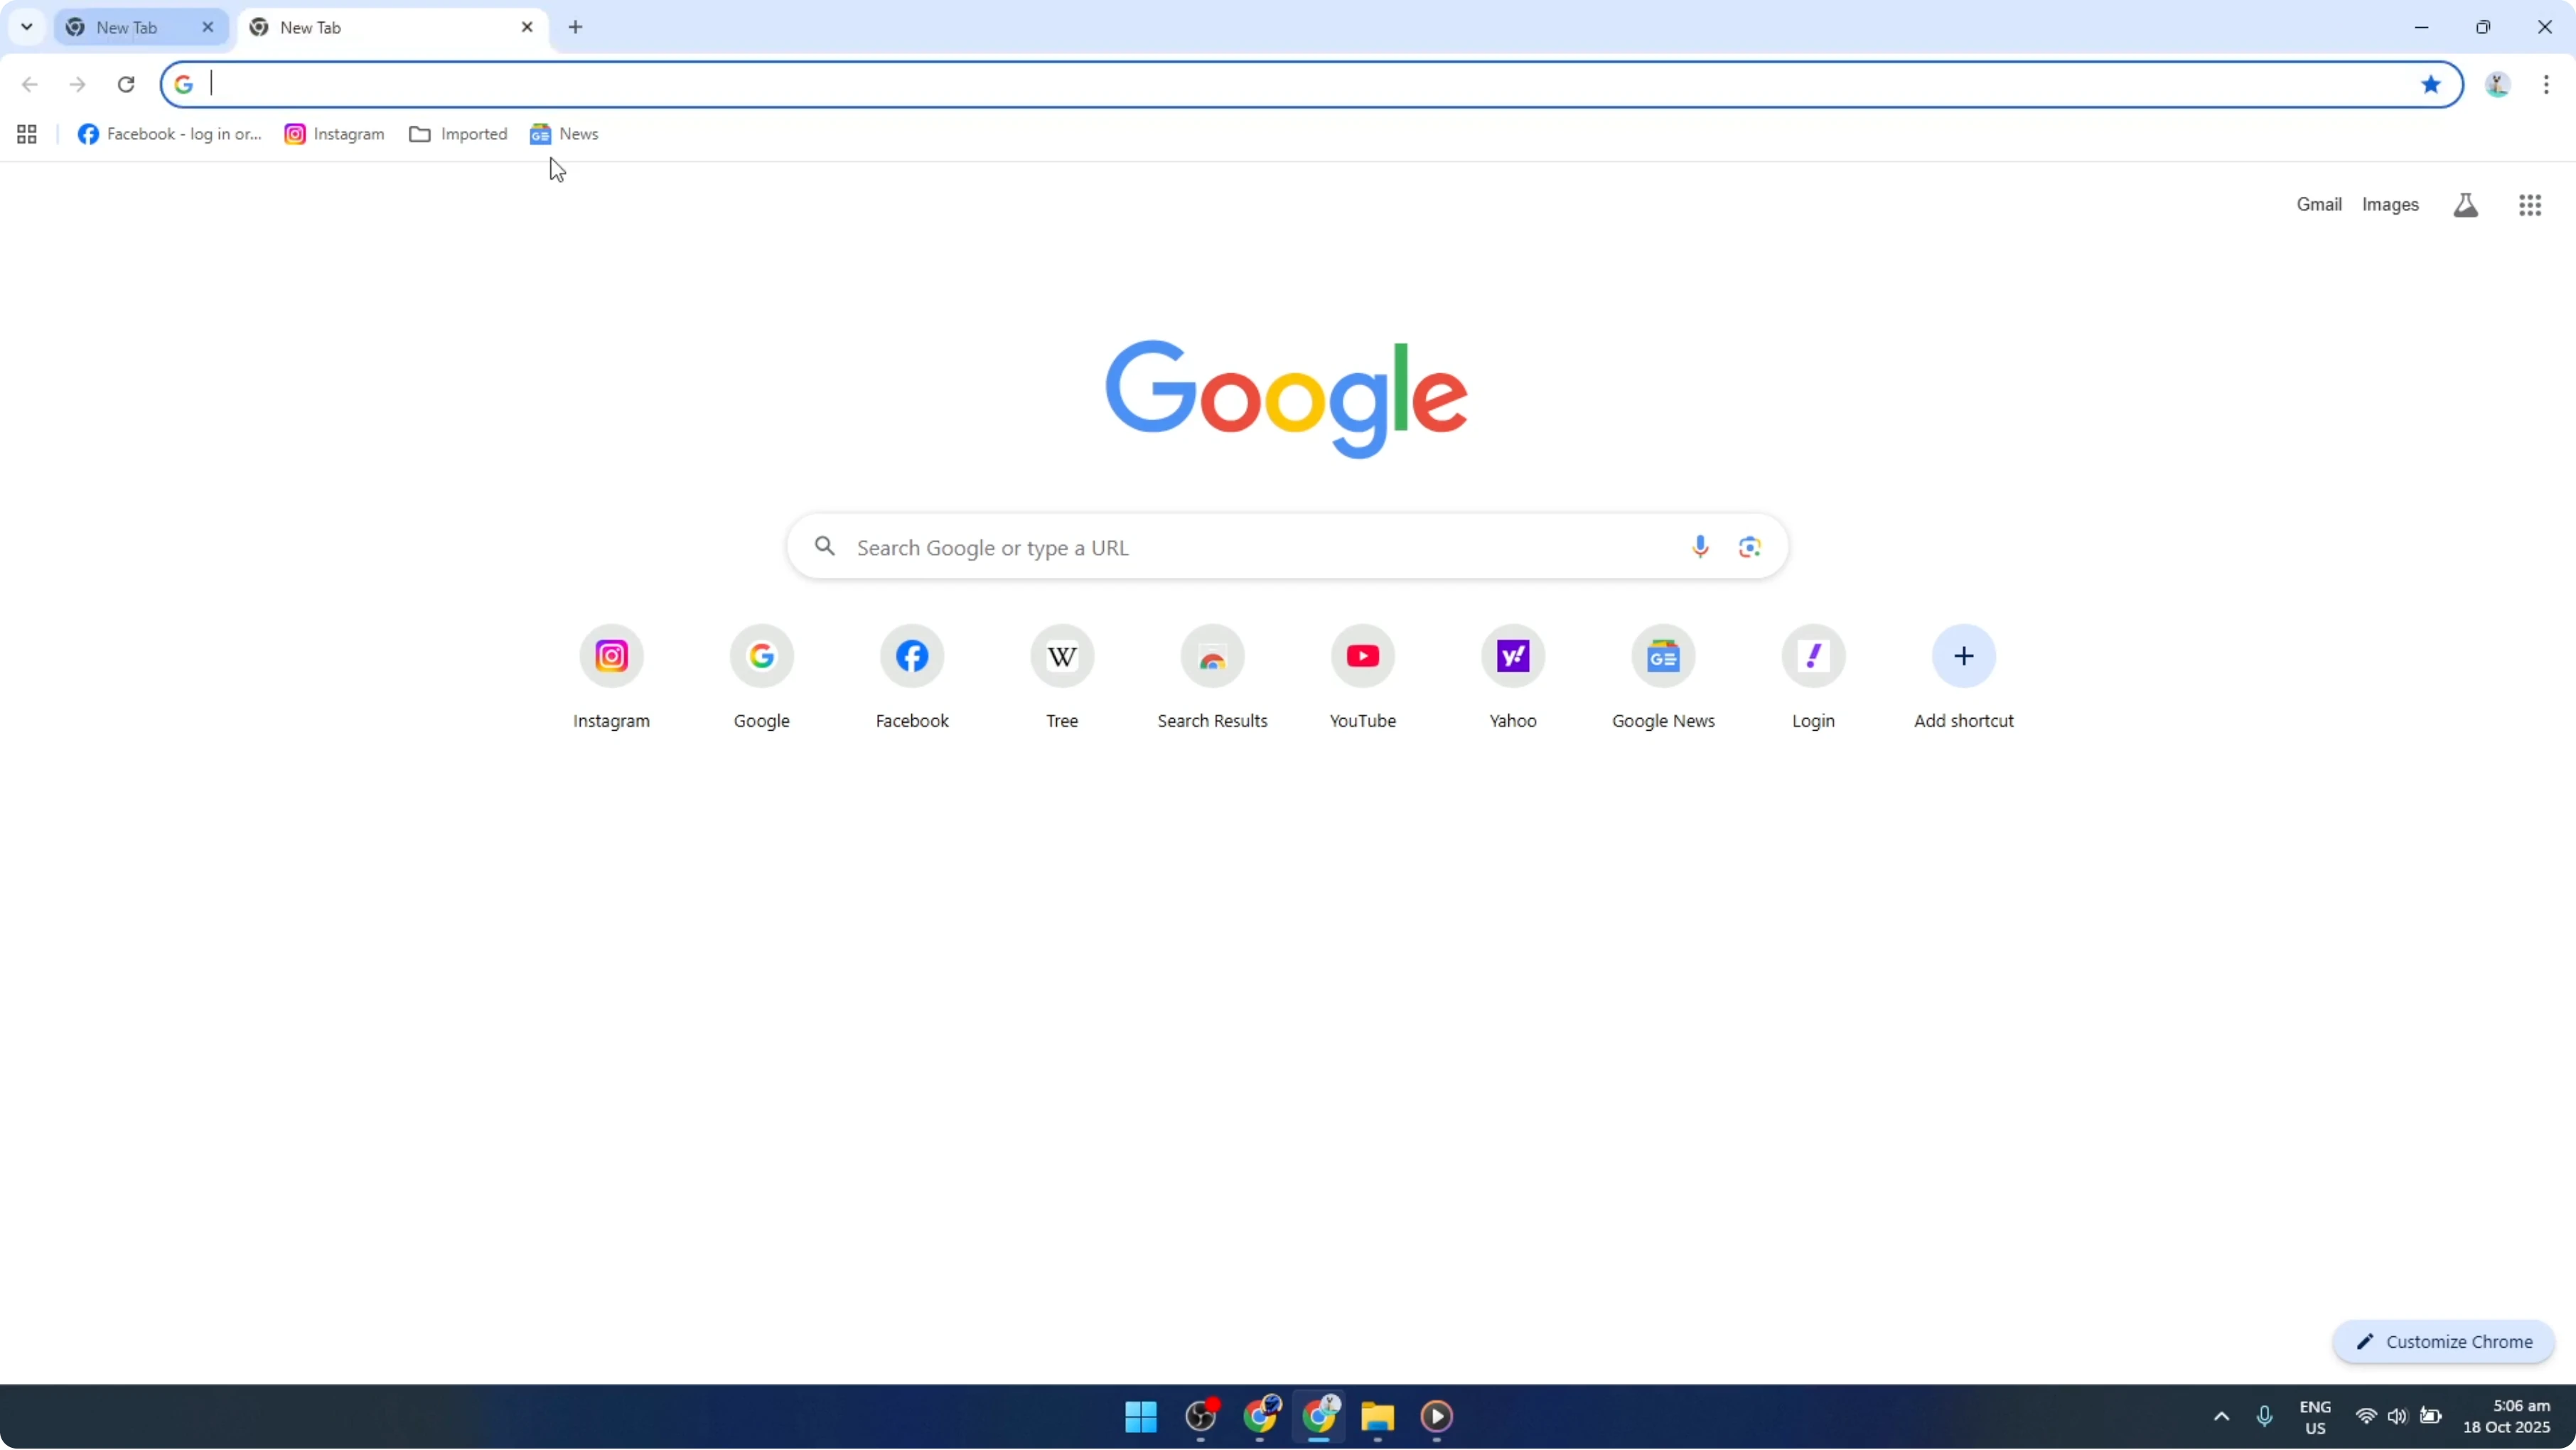
Task: Open the Instagram bookmark
Action: point(334,134)
